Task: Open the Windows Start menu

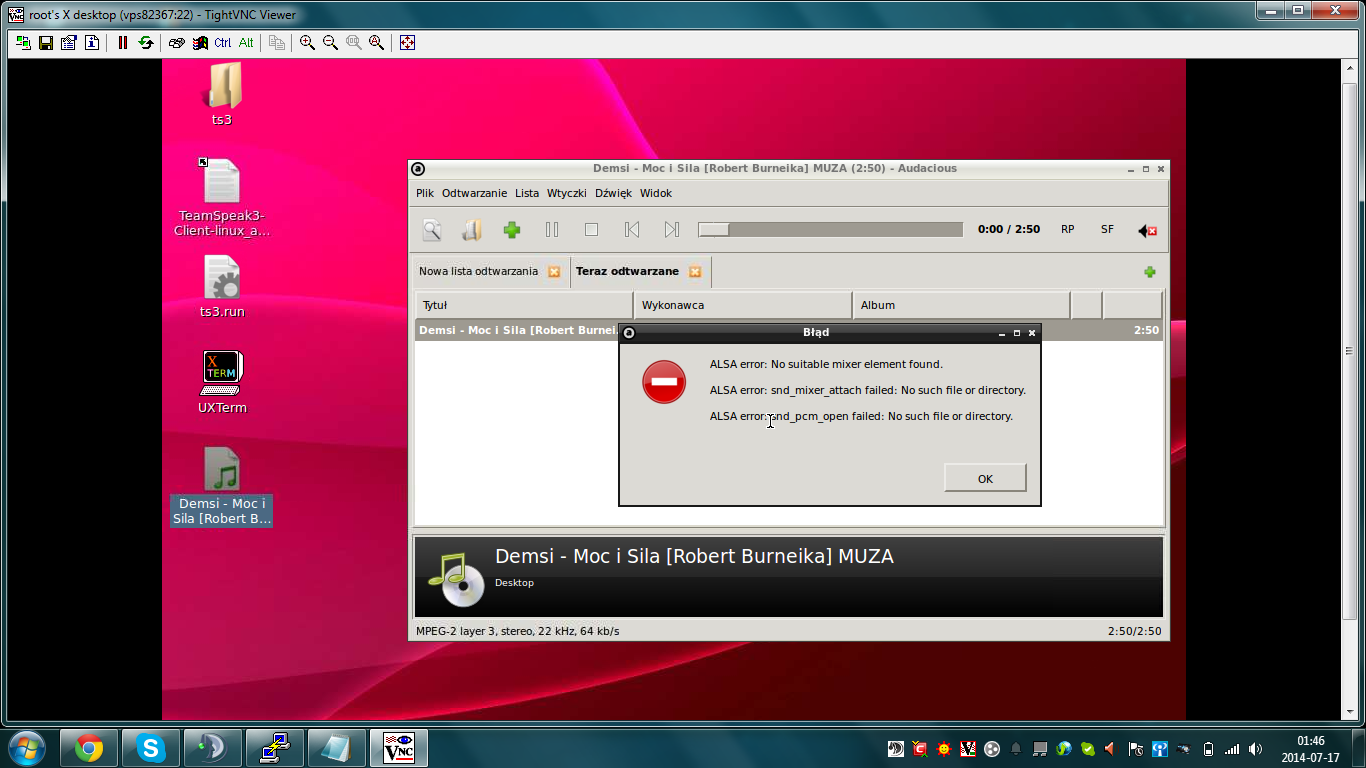Action: click(26, 747)
